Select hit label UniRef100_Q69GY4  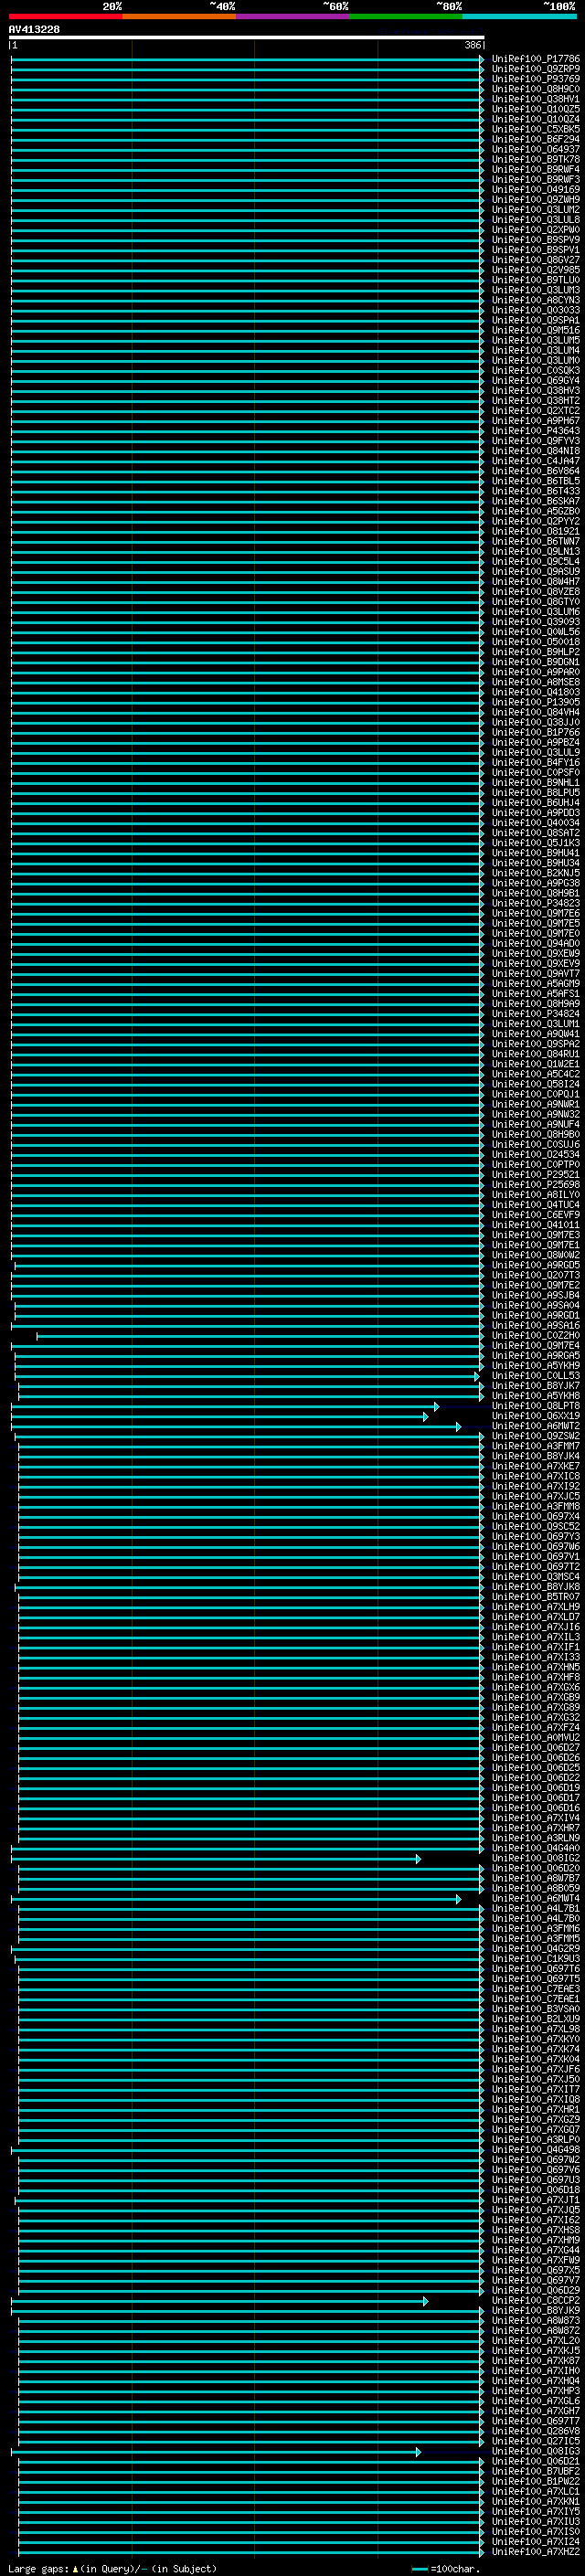(x=535, y=380)
